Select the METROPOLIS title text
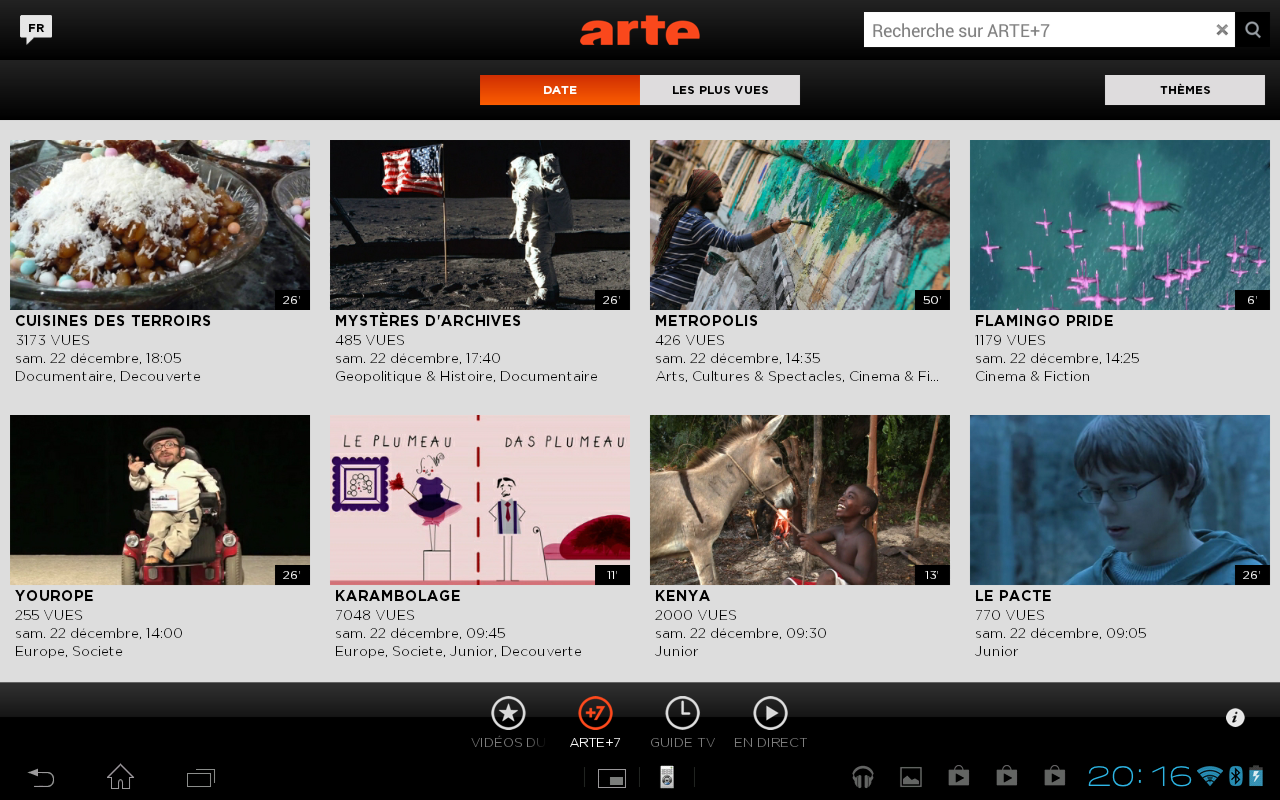1280x800 pixels. coord(707,321)
